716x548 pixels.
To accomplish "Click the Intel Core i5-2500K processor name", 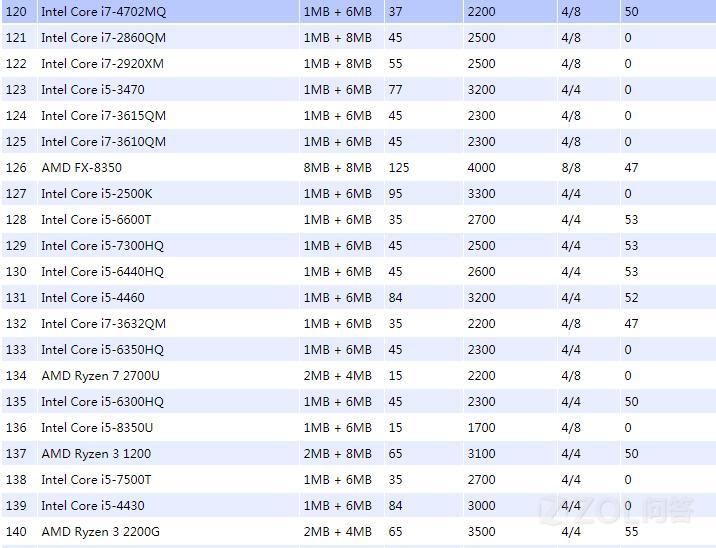I will click(96, 193).
